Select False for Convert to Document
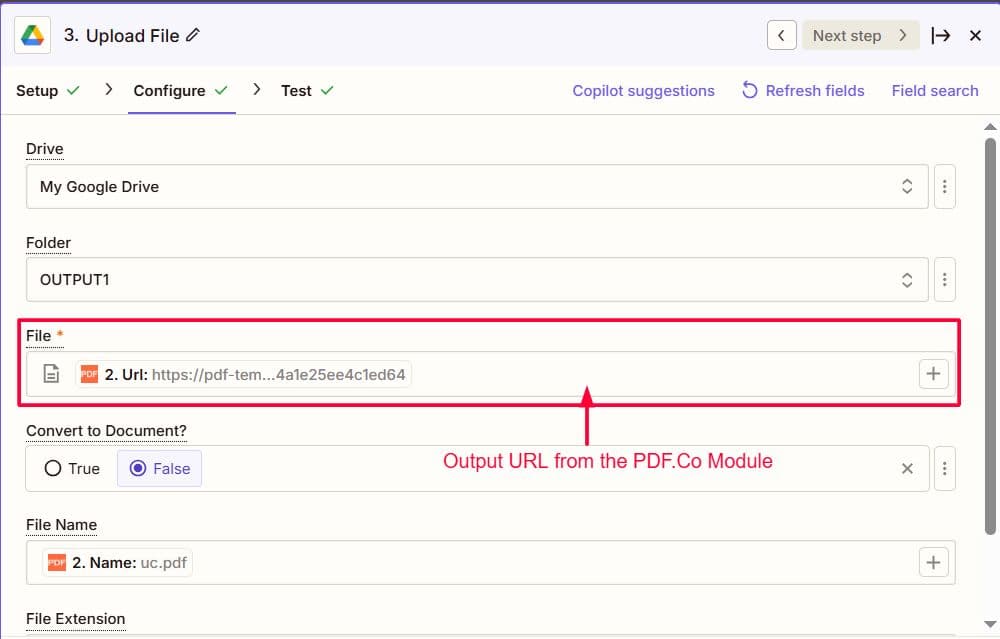1000x639 pixels. click(x=160, y=468)
